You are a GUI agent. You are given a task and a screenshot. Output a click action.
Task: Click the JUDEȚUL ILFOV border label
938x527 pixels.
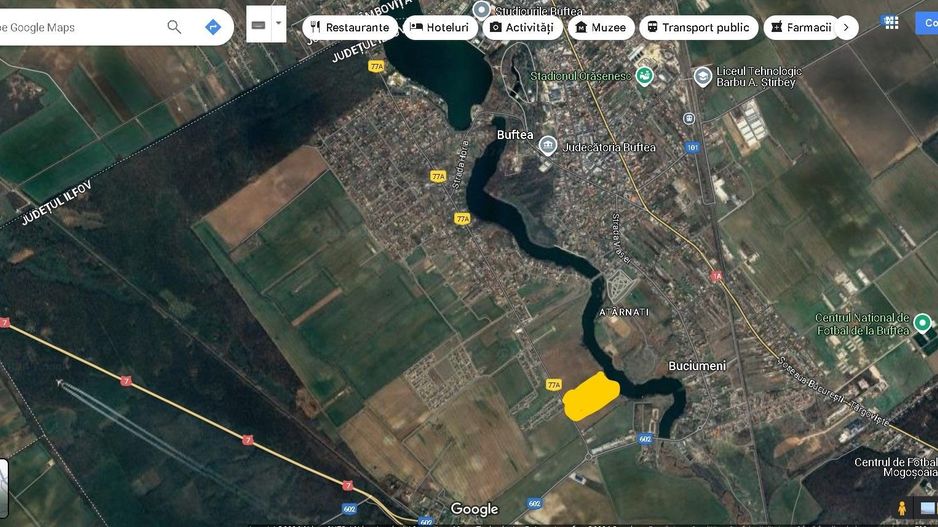tap(56, 203)
